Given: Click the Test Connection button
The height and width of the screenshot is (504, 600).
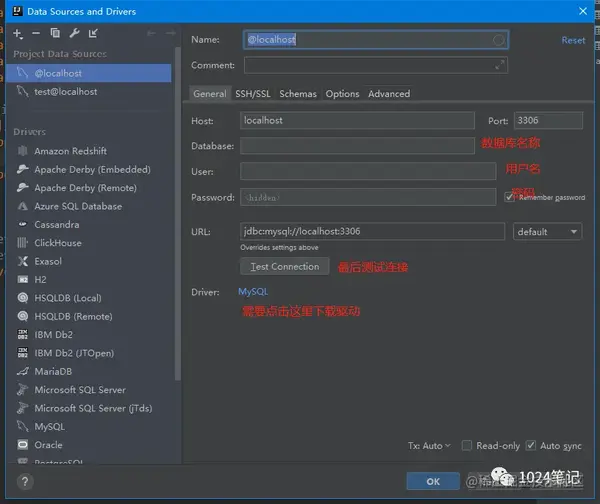Looking at the screenshot, I should pyautogui.click(x=285, y=266).
